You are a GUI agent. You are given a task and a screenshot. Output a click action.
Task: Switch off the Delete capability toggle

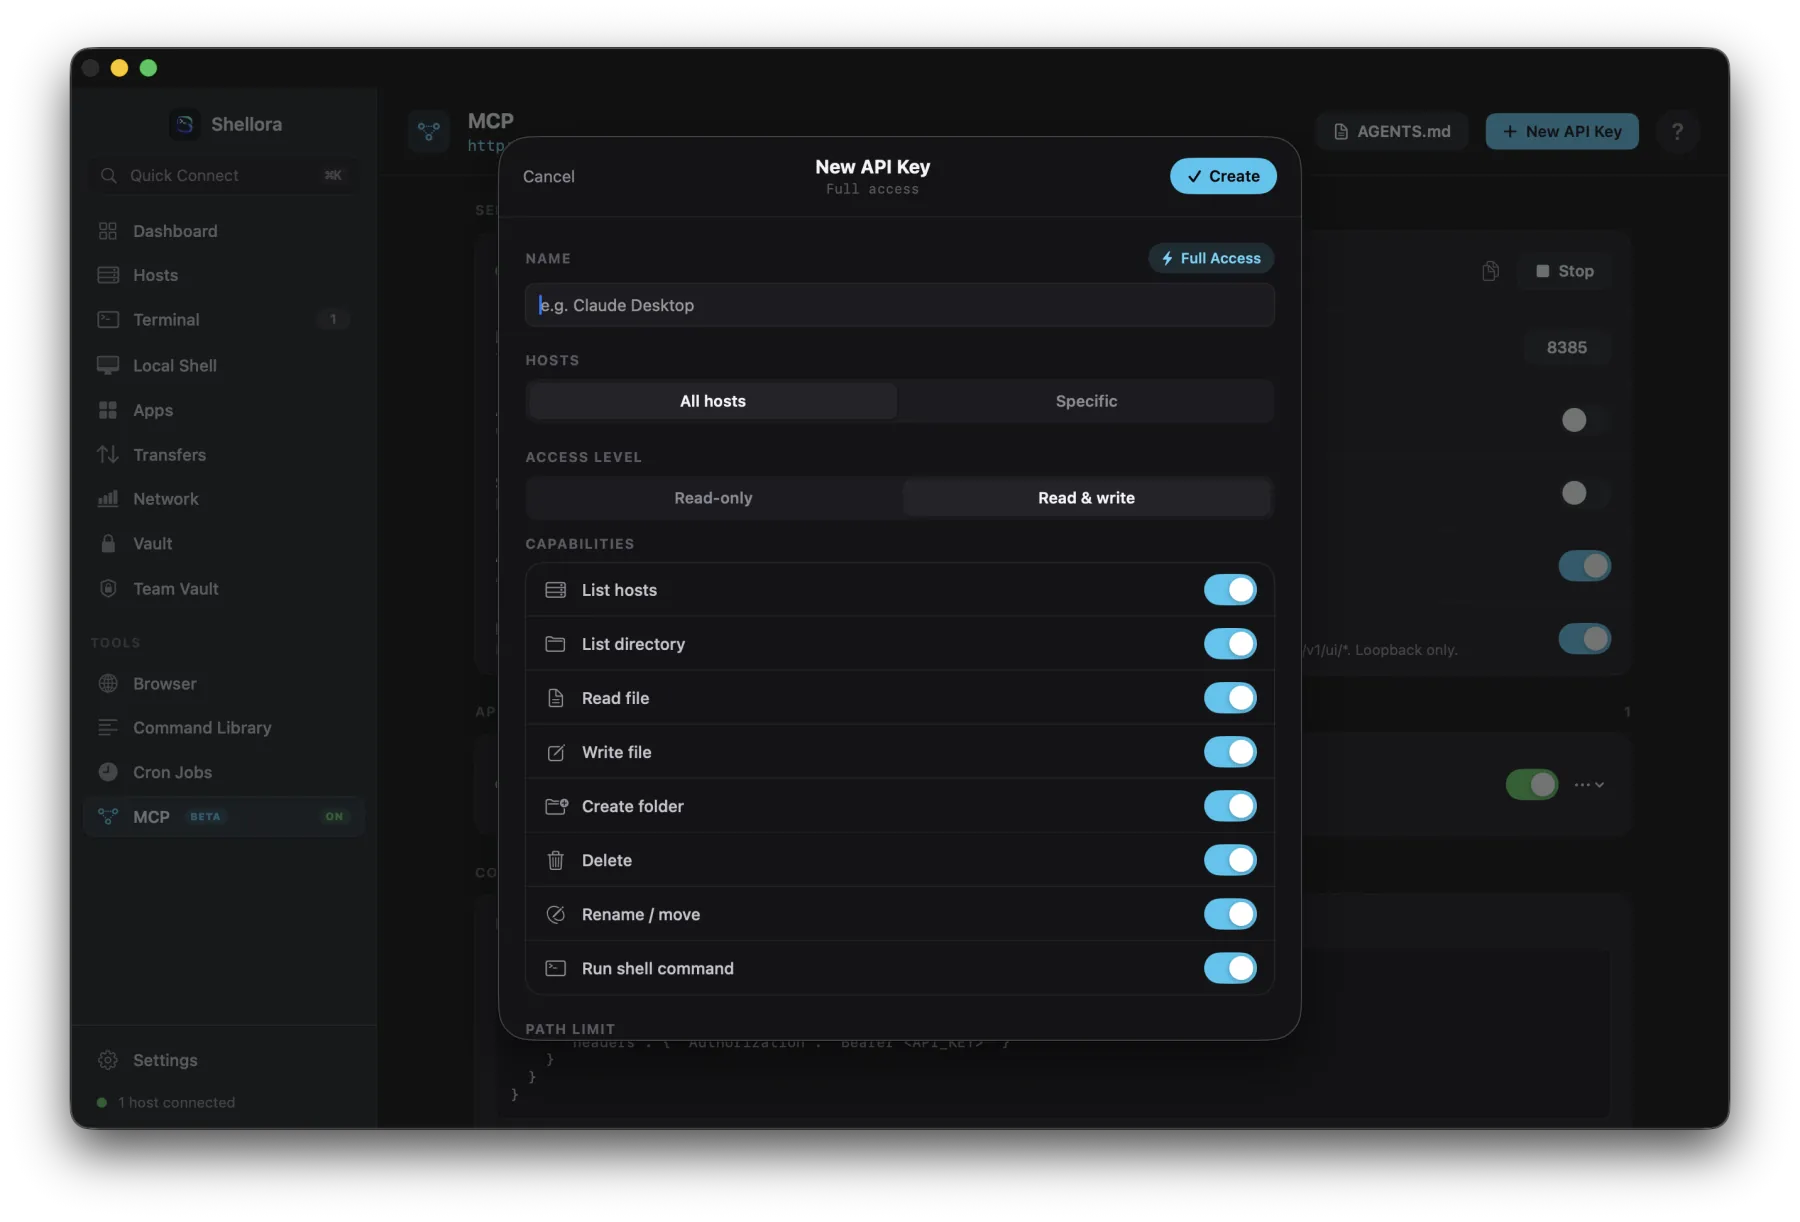pyautogui.click(x=1230, y=860)
